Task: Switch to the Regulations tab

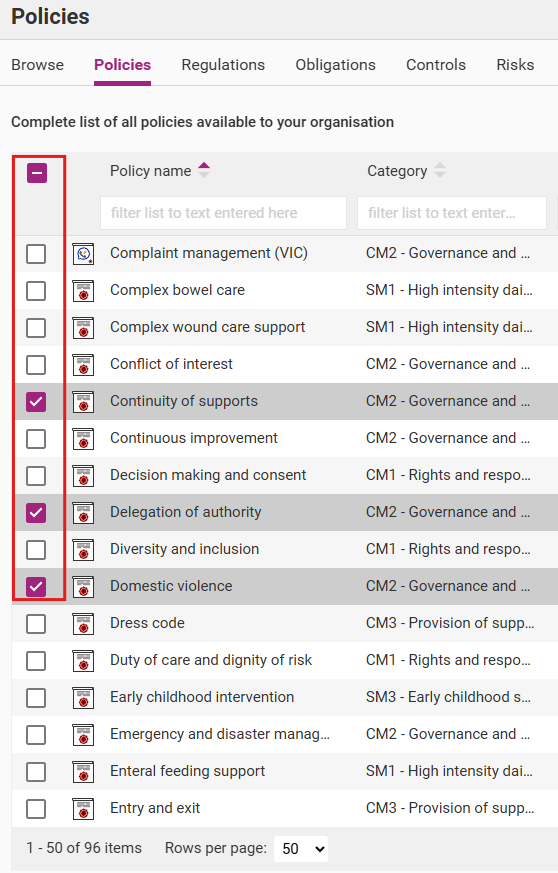Action: pyautogui.click(x=223, y=65)
